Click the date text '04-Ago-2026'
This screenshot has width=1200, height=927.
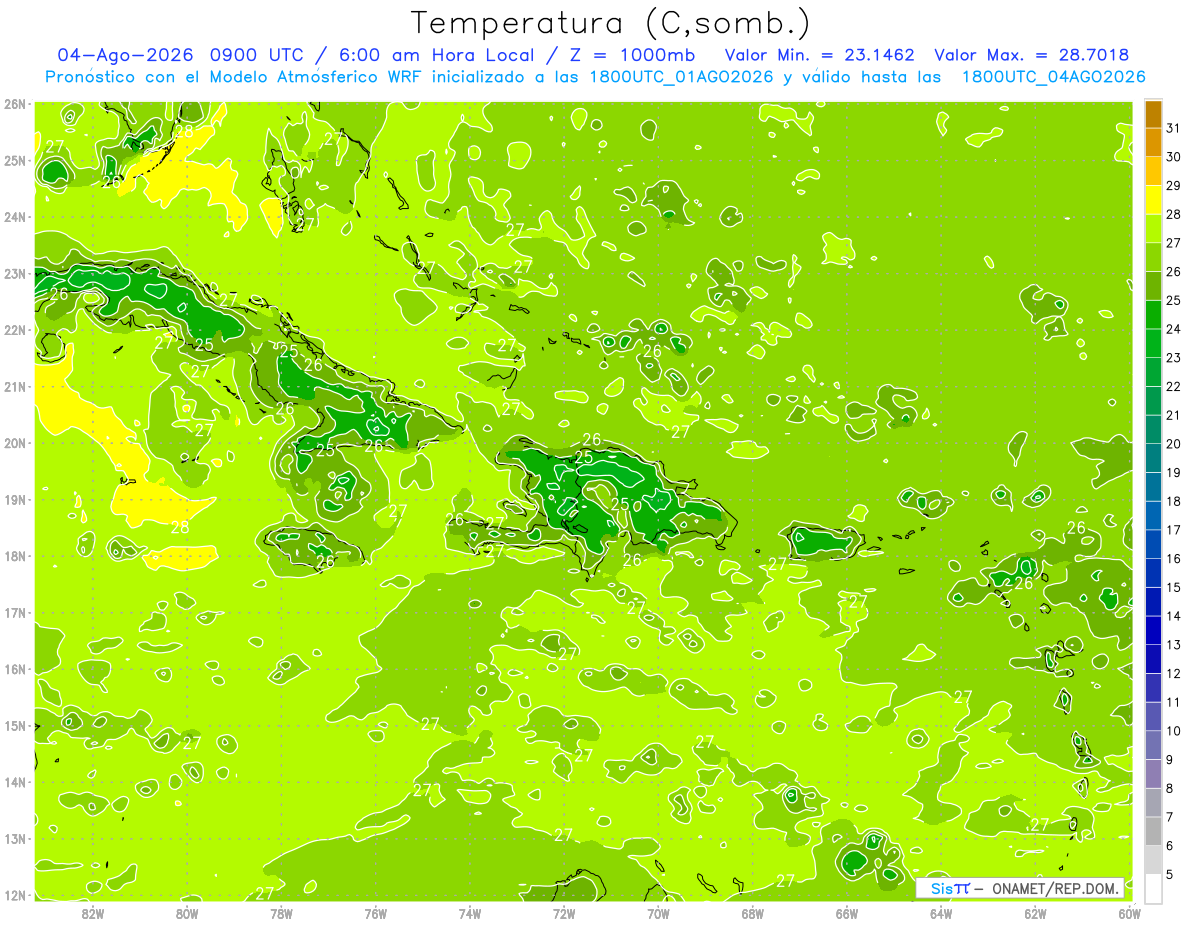(126, 55)
